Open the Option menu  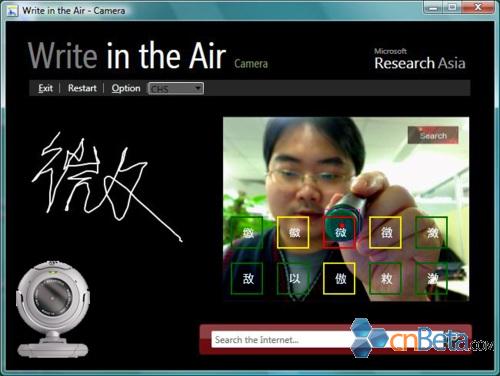(126, 88)
